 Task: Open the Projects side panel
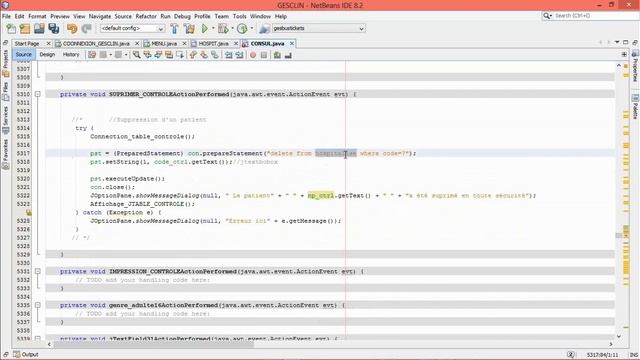point(5,64)
